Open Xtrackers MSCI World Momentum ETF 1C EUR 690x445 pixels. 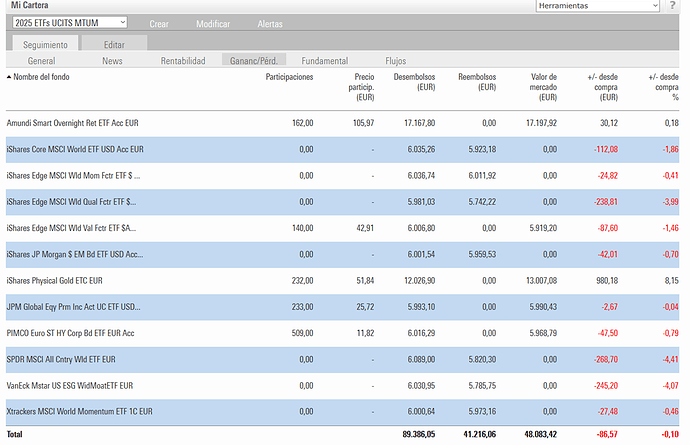(x=80, y=411)
